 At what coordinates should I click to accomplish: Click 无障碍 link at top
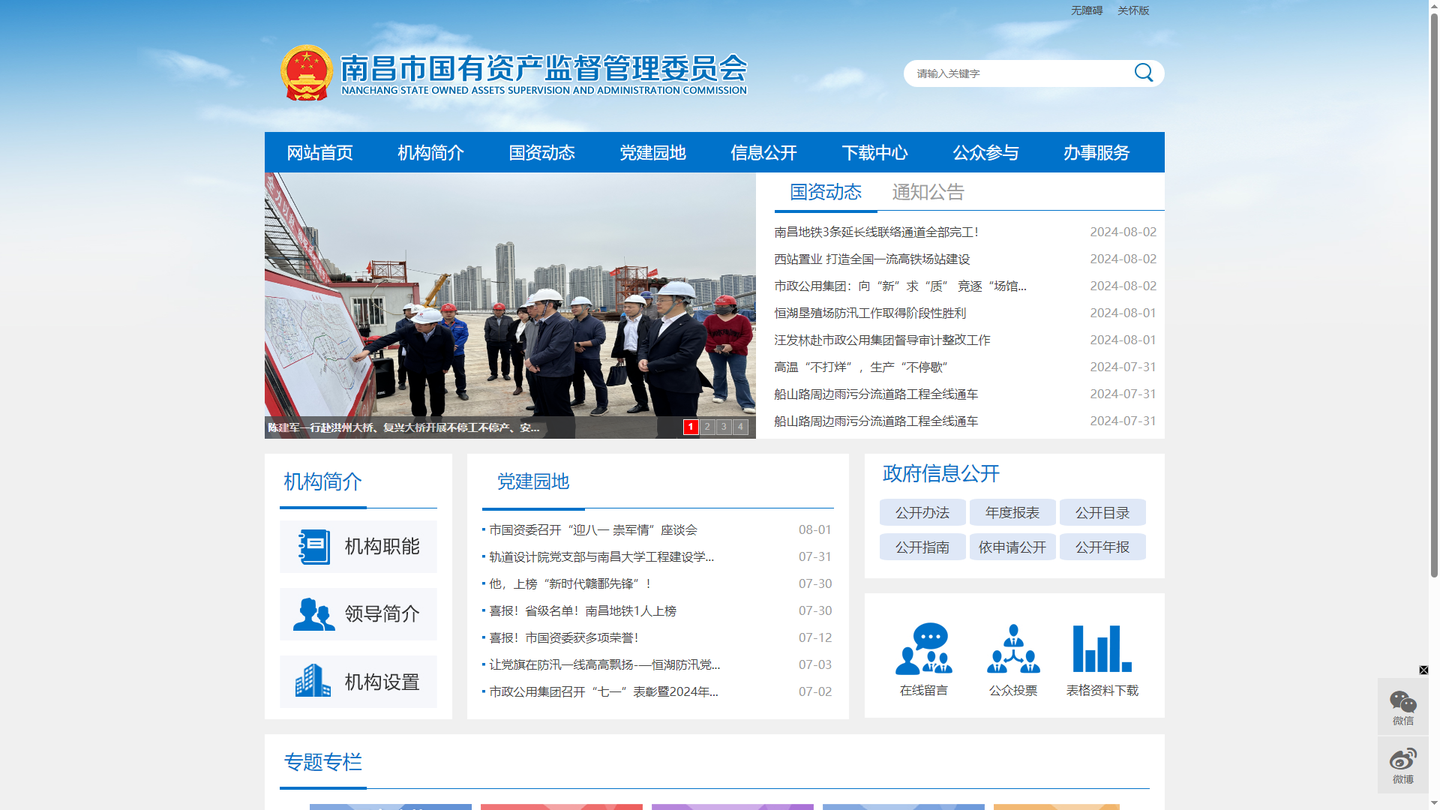[x=1087, y=10]
